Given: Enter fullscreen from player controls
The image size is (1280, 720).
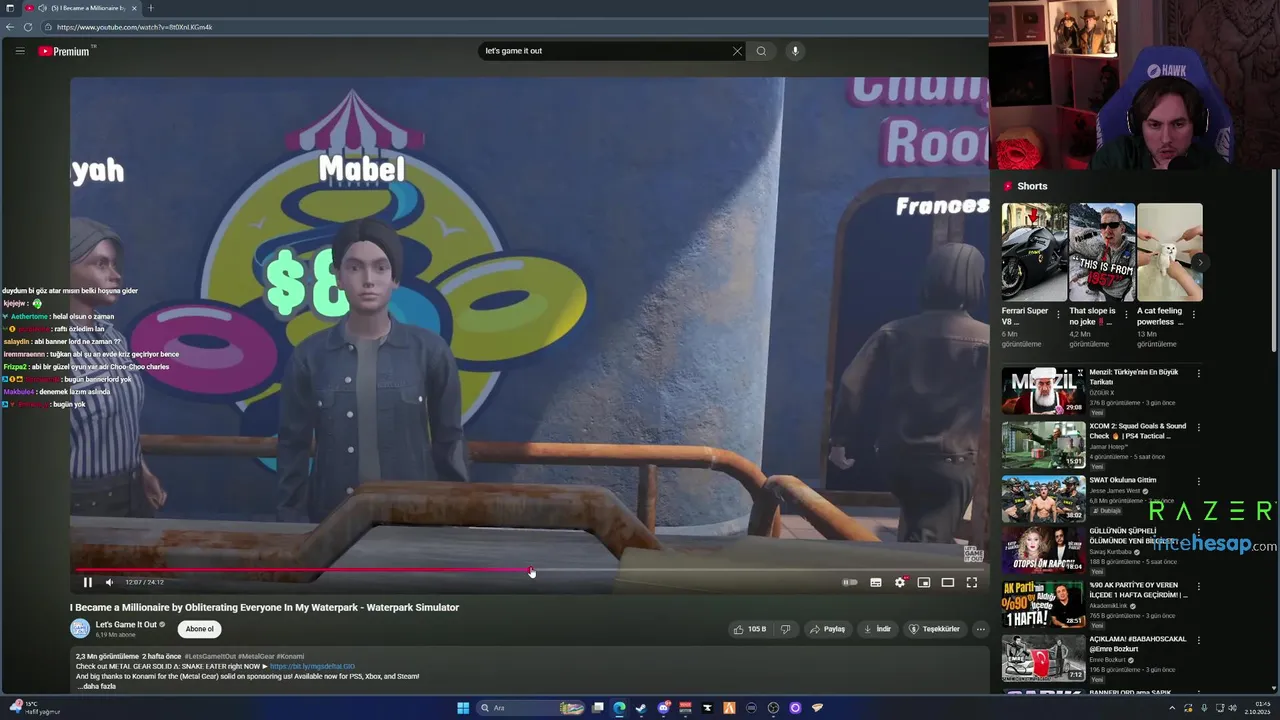Looking at the screenshot, I should click(971, 582).
